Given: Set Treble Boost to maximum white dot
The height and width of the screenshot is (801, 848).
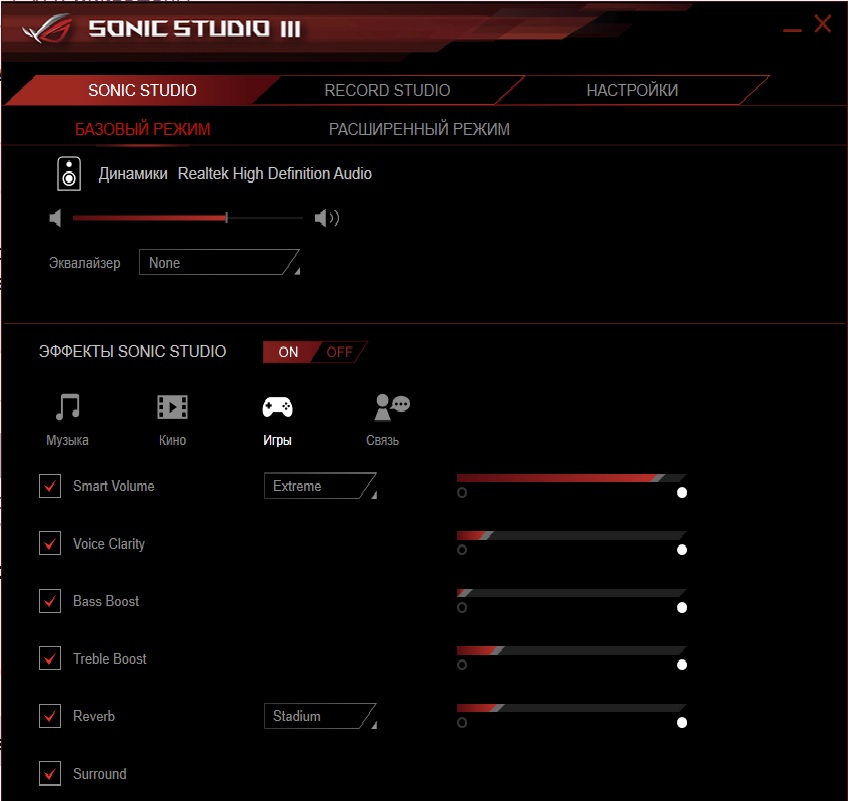Looking at the screenshot, I should click(x=682, y=665).
